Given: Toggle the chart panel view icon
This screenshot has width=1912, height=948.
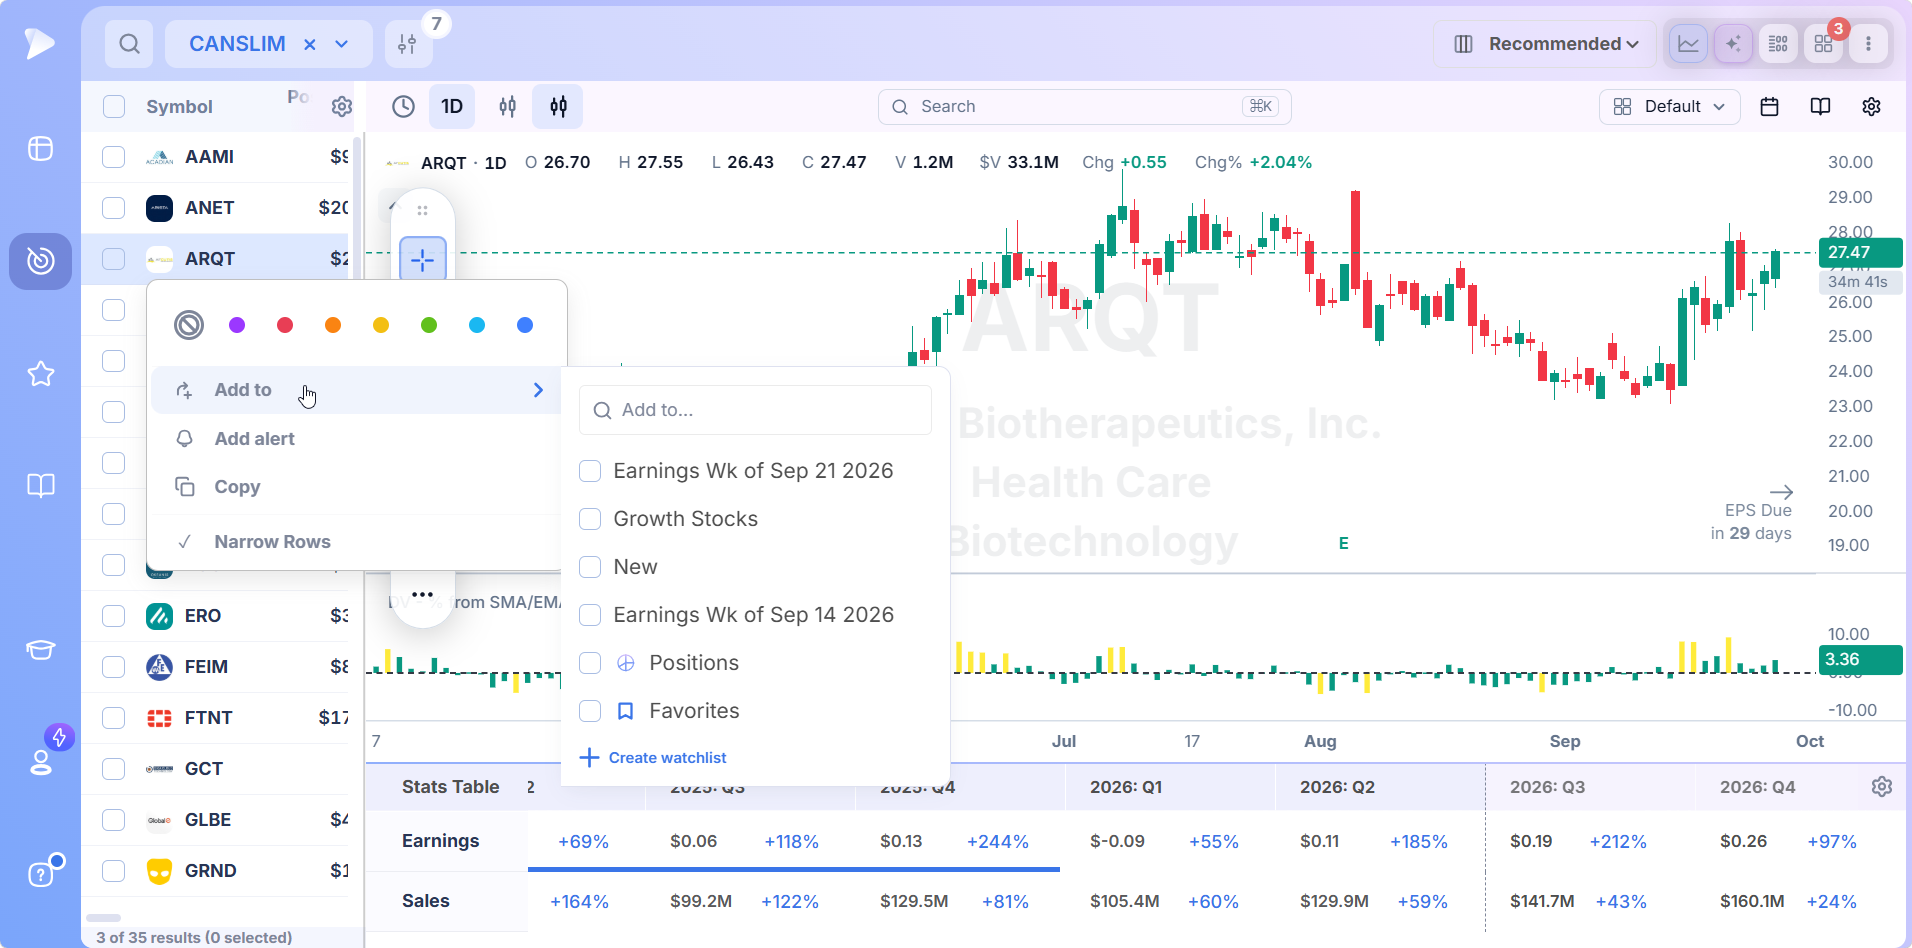Looking at the screenshot, I should click(x=1688, y=44).
